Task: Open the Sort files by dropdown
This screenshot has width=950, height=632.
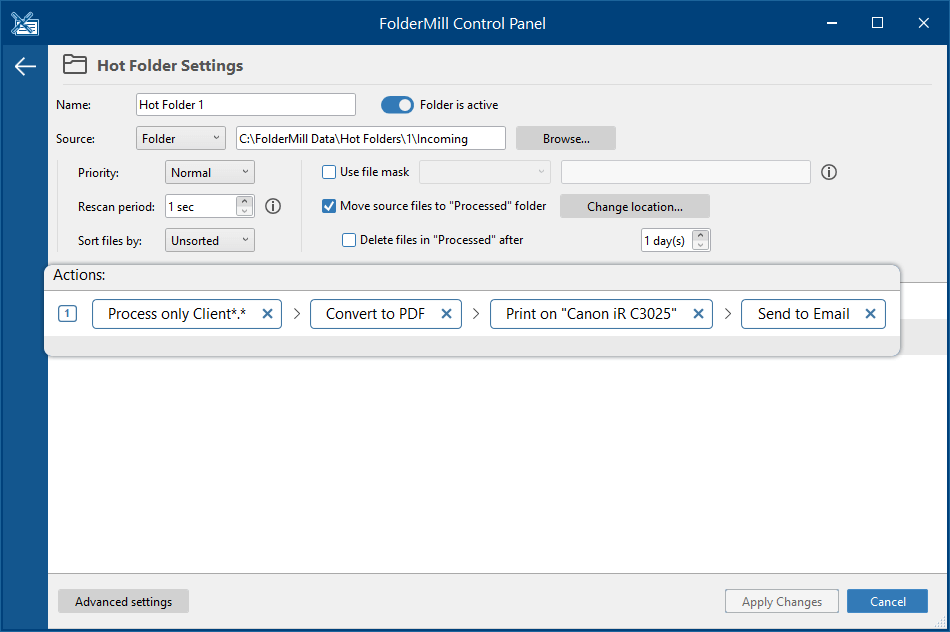Action: pyautogui.click(x=210, y=240)
